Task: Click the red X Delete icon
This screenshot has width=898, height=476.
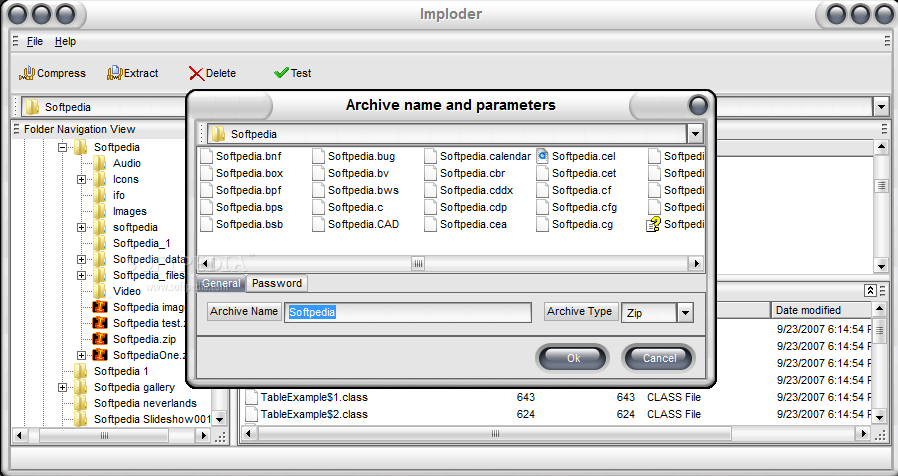Action: pyautogui.click(x=196, y=73)
